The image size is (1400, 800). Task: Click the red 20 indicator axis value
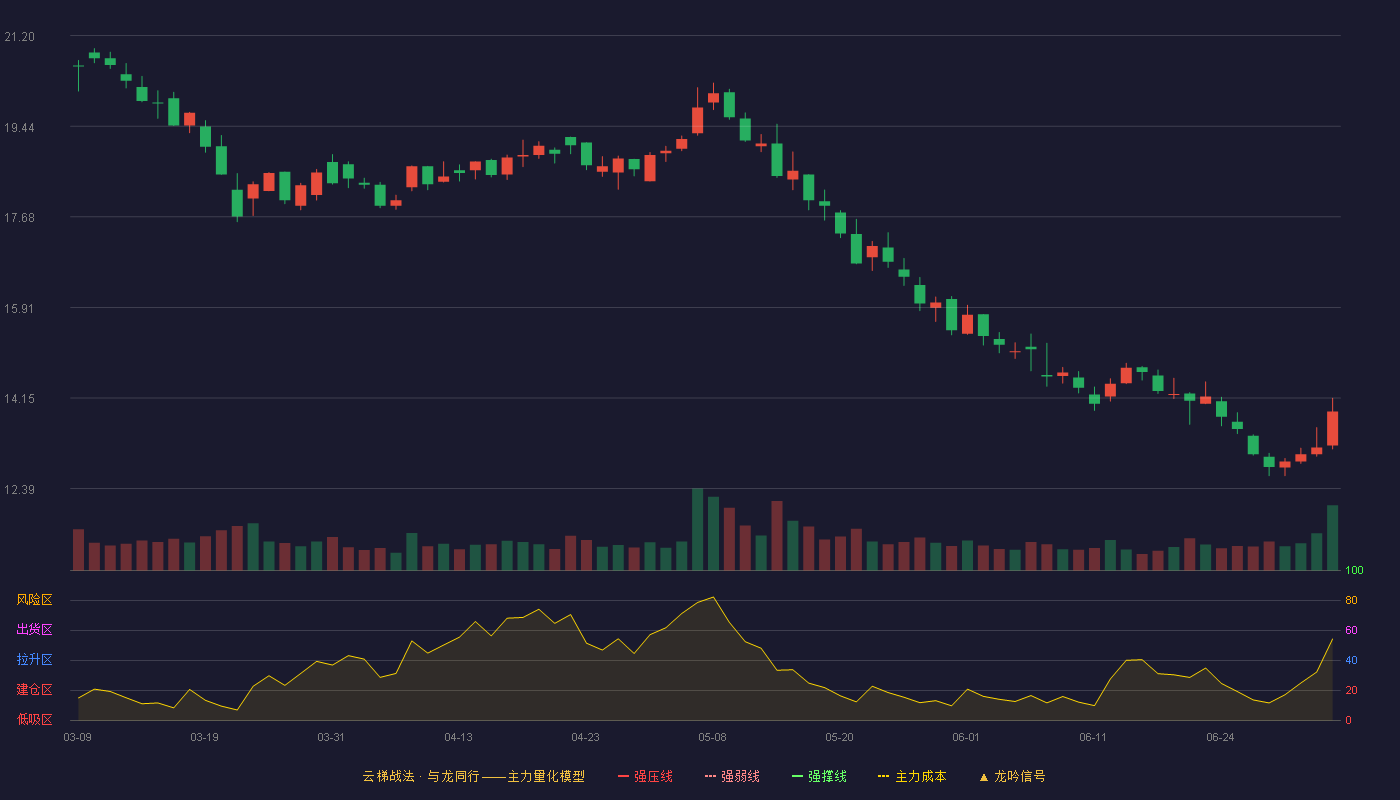(1351, 691)
